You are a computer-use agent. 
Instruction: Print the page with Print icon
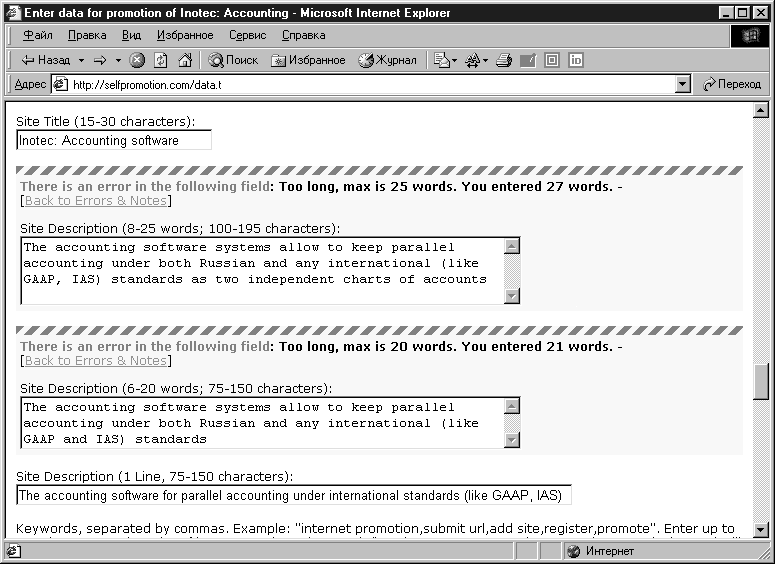pos(504,60)
